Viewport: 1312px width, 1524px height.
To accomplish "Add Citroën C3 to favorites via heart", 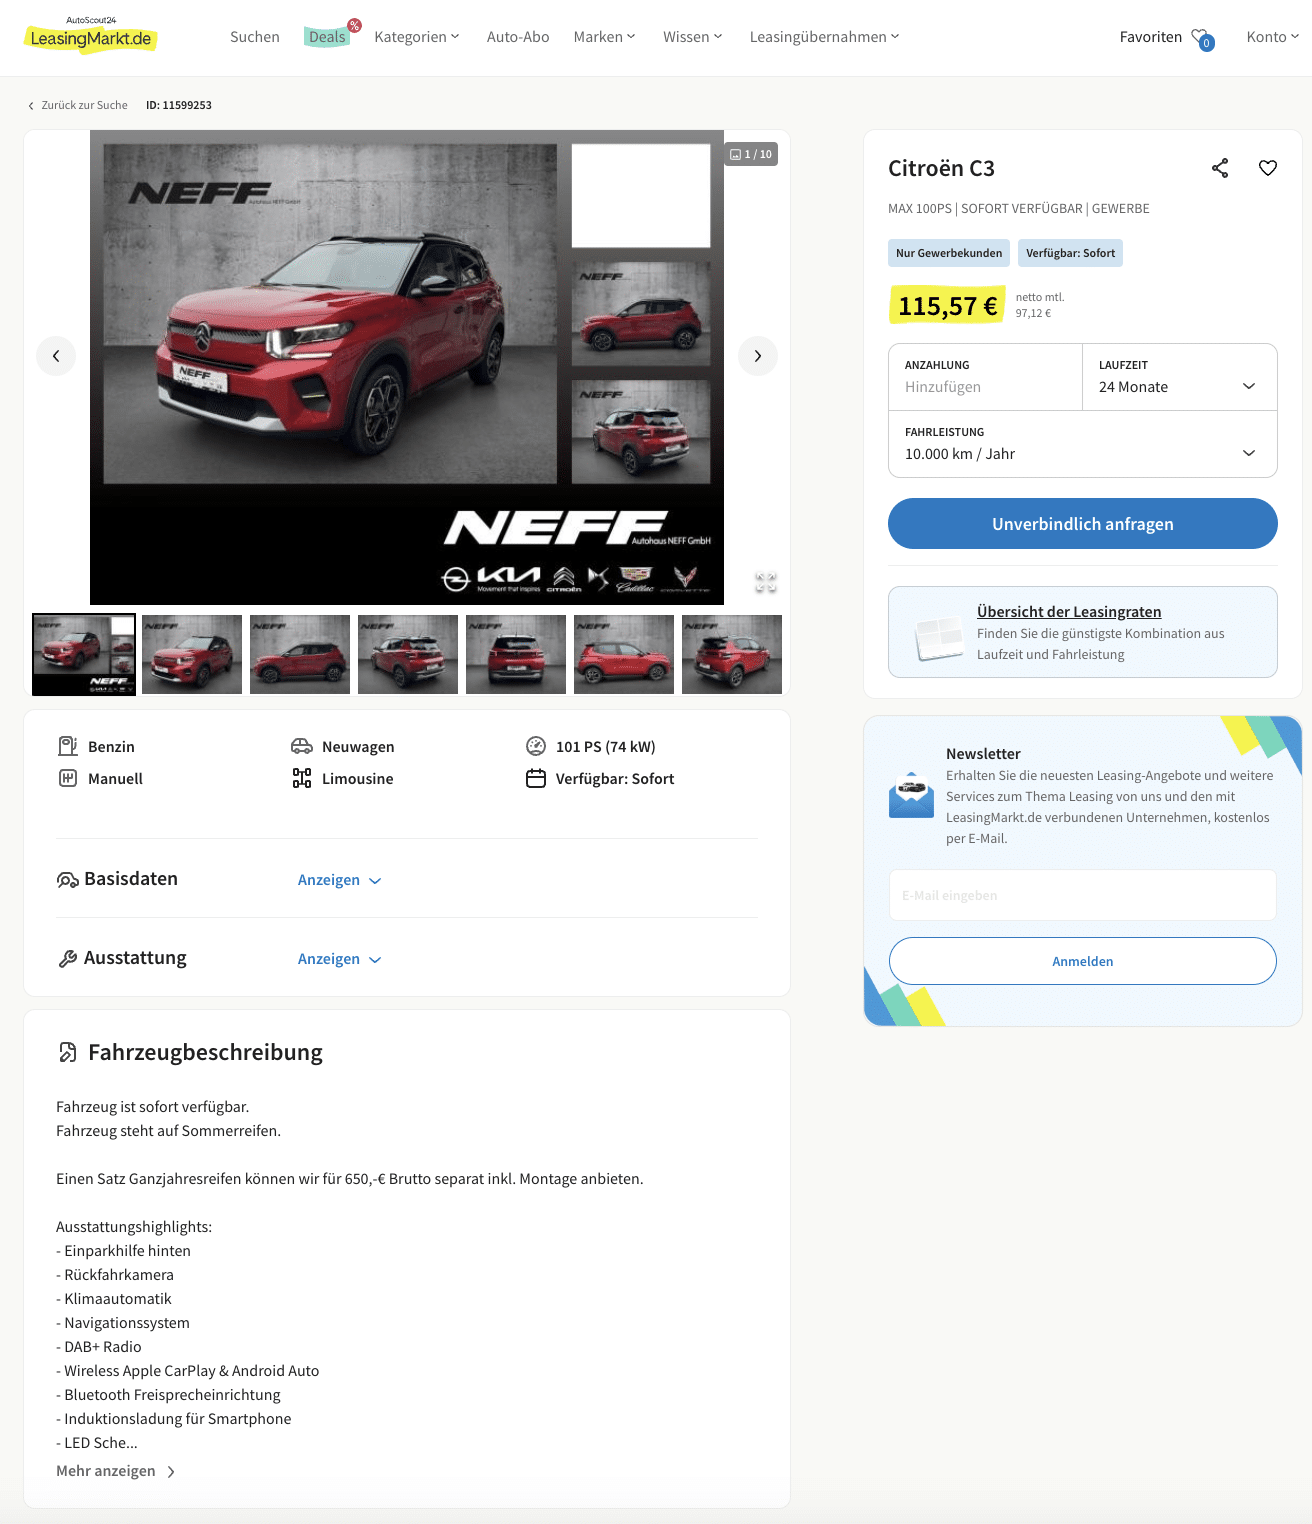I will coord(1268,168).
